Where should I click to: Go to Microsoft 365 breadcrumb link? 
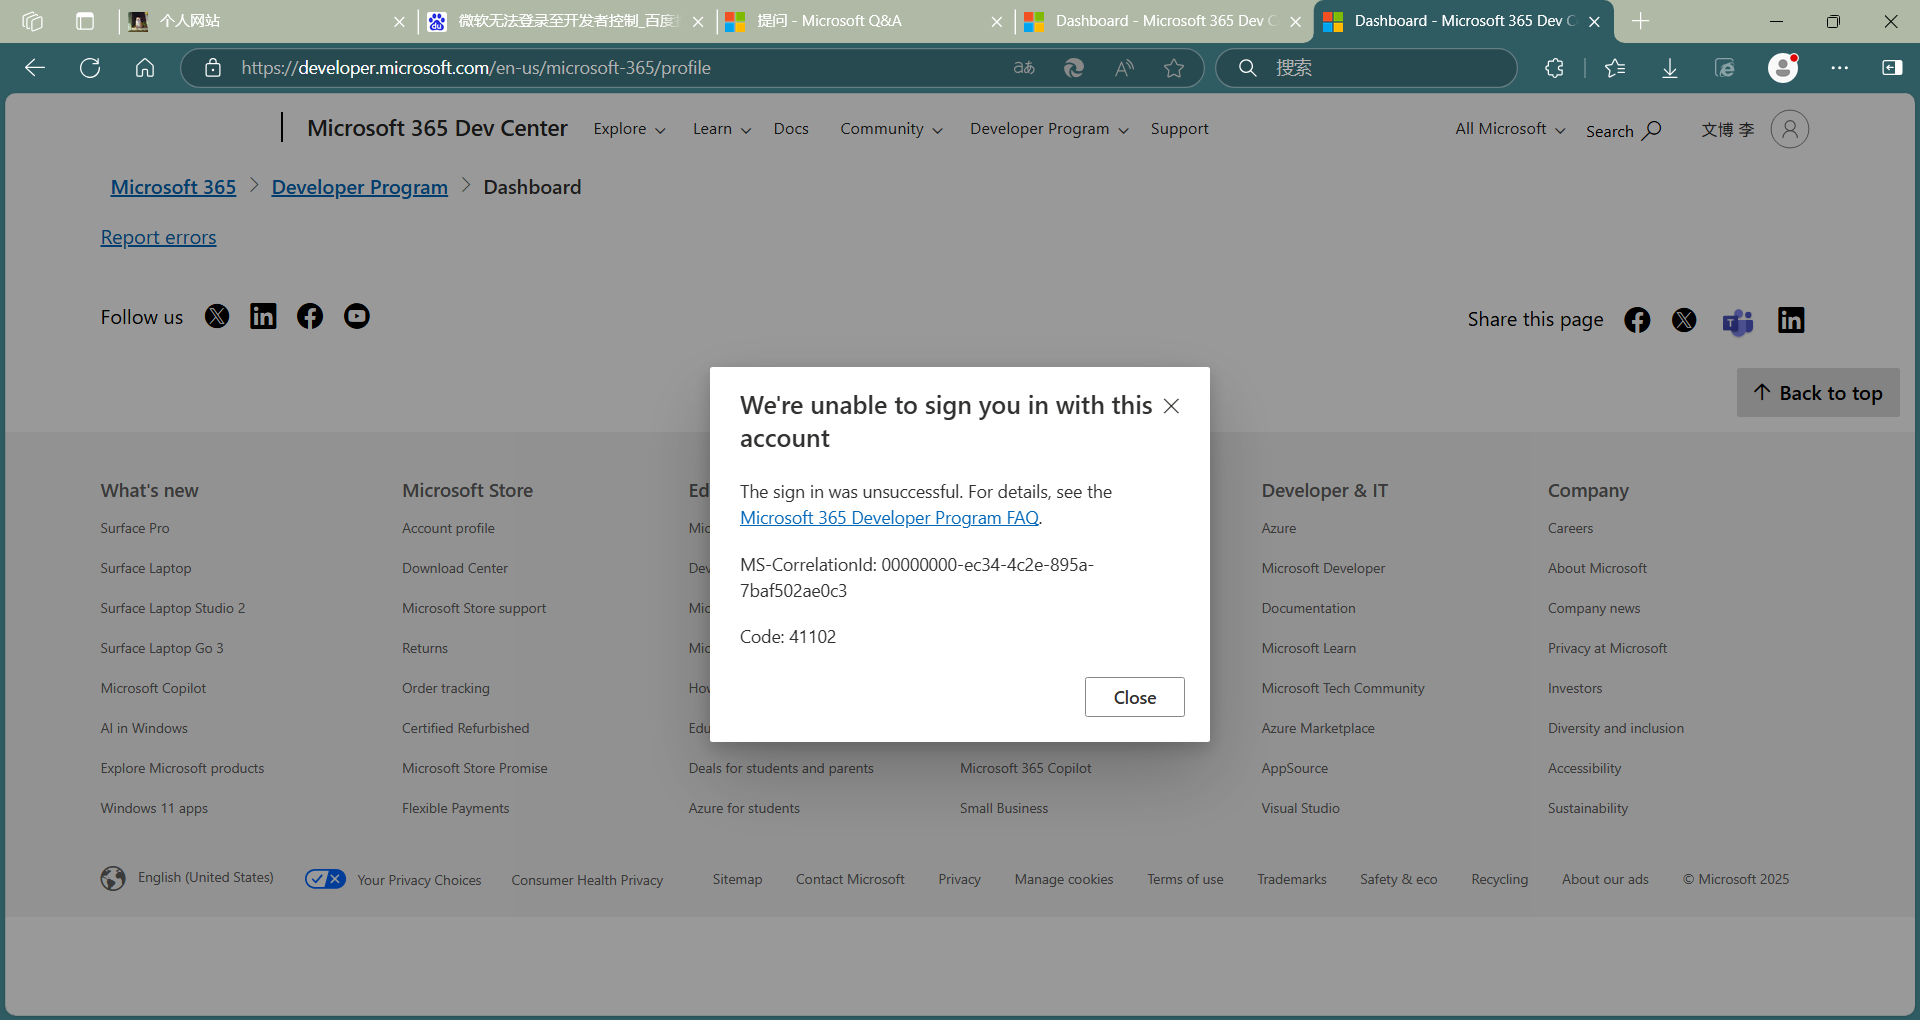(173, 187)
